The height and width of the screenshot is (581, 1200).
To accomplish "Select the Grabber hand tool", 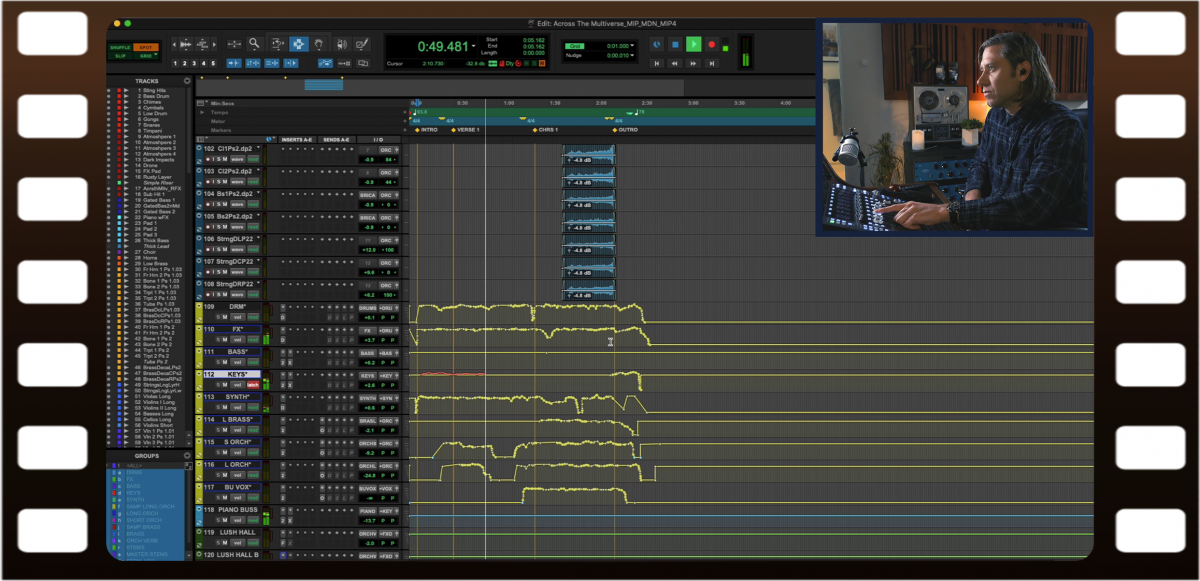I will pos(319,44).
